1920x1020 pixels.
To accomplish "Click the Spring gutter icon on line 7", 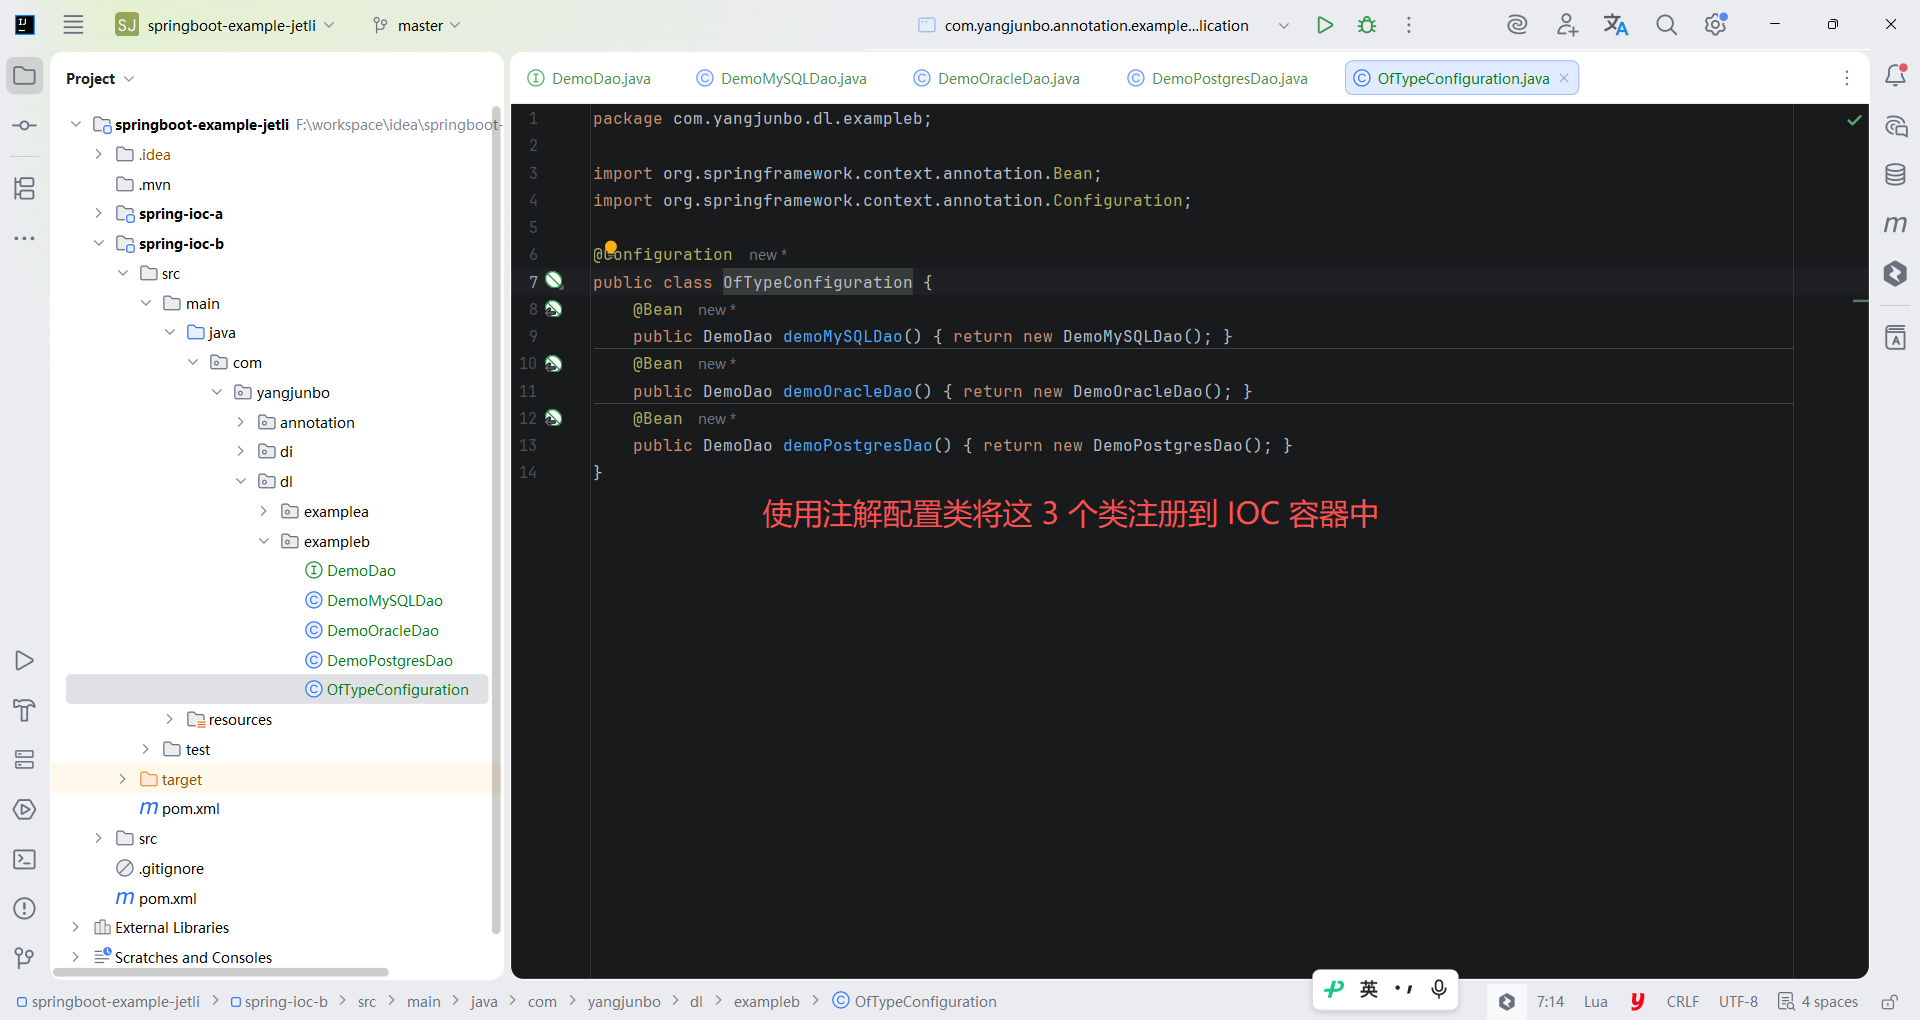I will point(554,281).
